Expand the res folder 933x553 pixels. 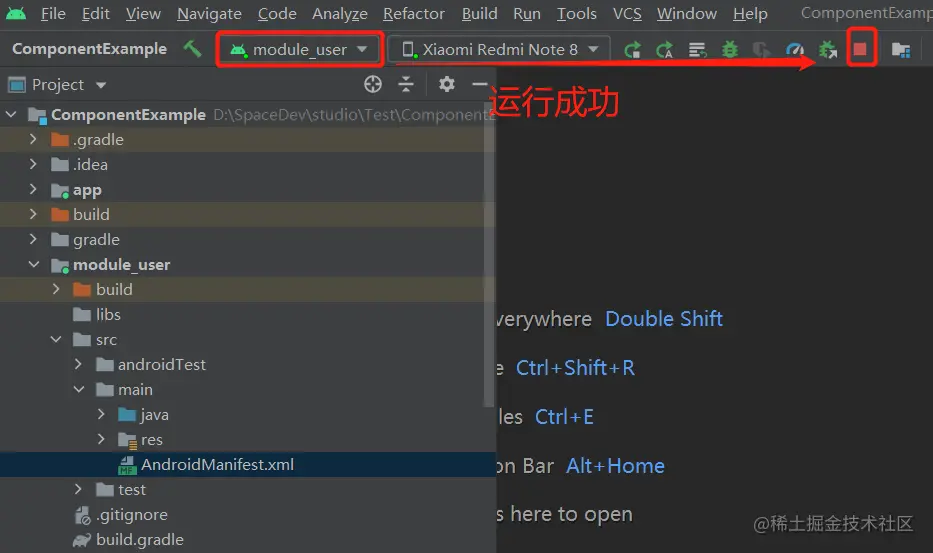[101, 439]
